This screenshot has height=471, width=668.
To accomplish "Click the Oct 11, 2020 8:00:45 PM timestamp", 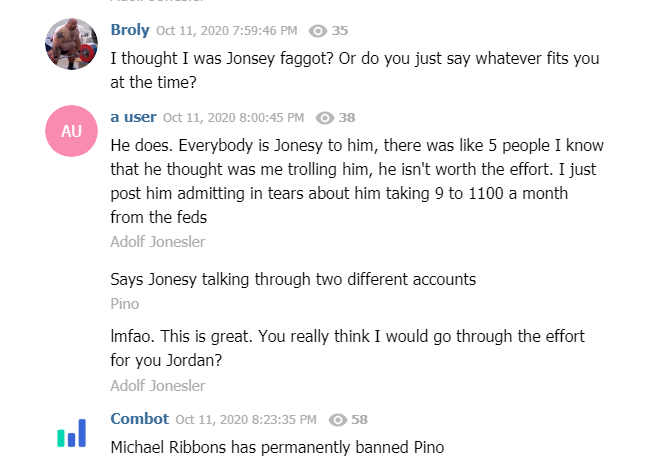I will pos(233,118).
